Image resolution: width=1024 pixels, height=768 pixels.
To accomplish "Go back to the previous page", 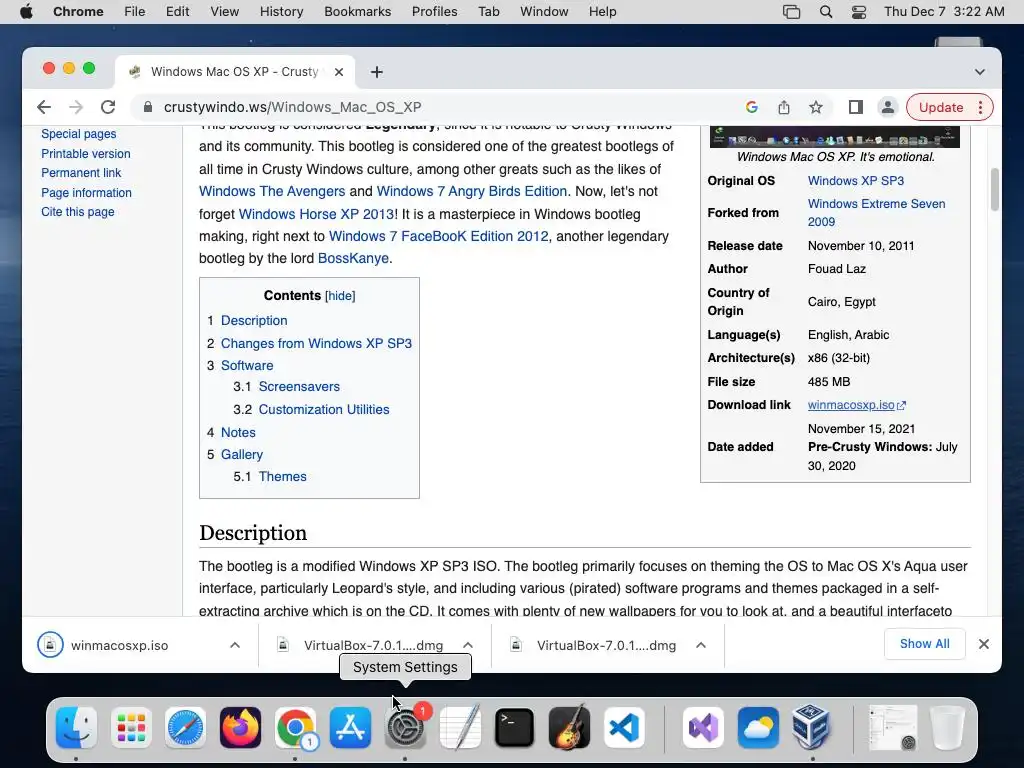I will 44,107.
